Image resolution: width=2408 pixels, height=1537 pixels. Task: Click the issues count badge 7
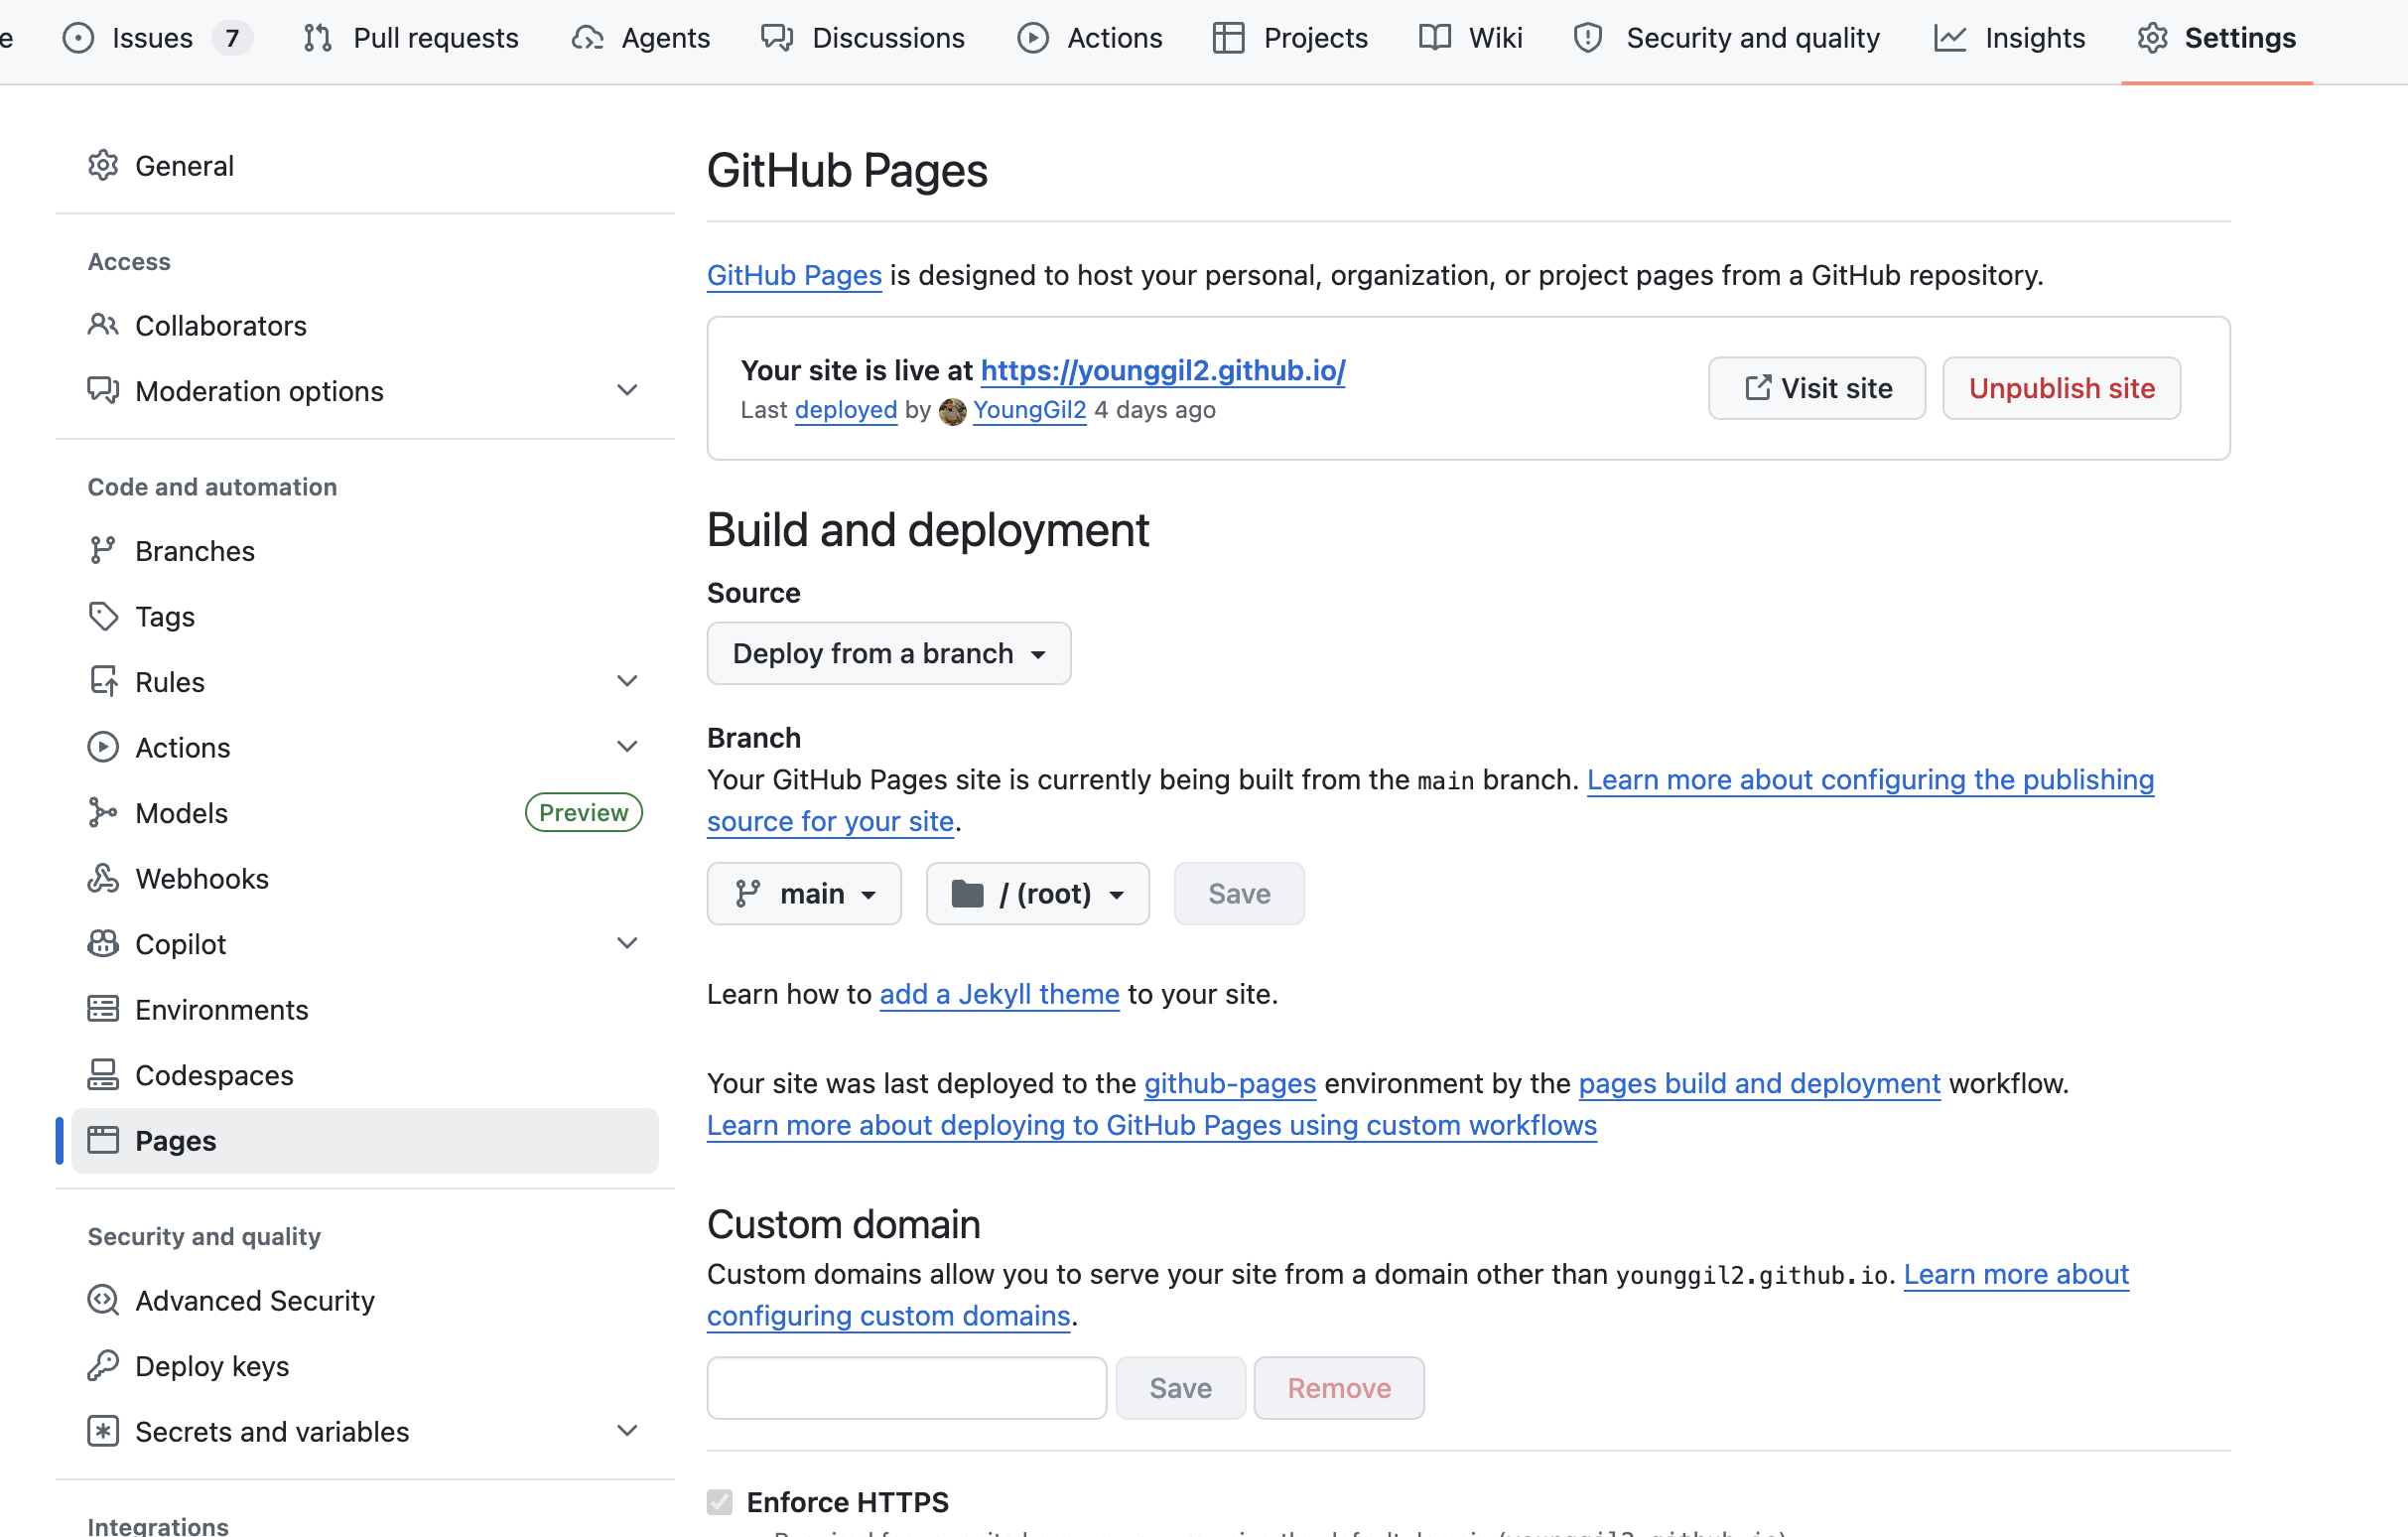click(231, 38)
